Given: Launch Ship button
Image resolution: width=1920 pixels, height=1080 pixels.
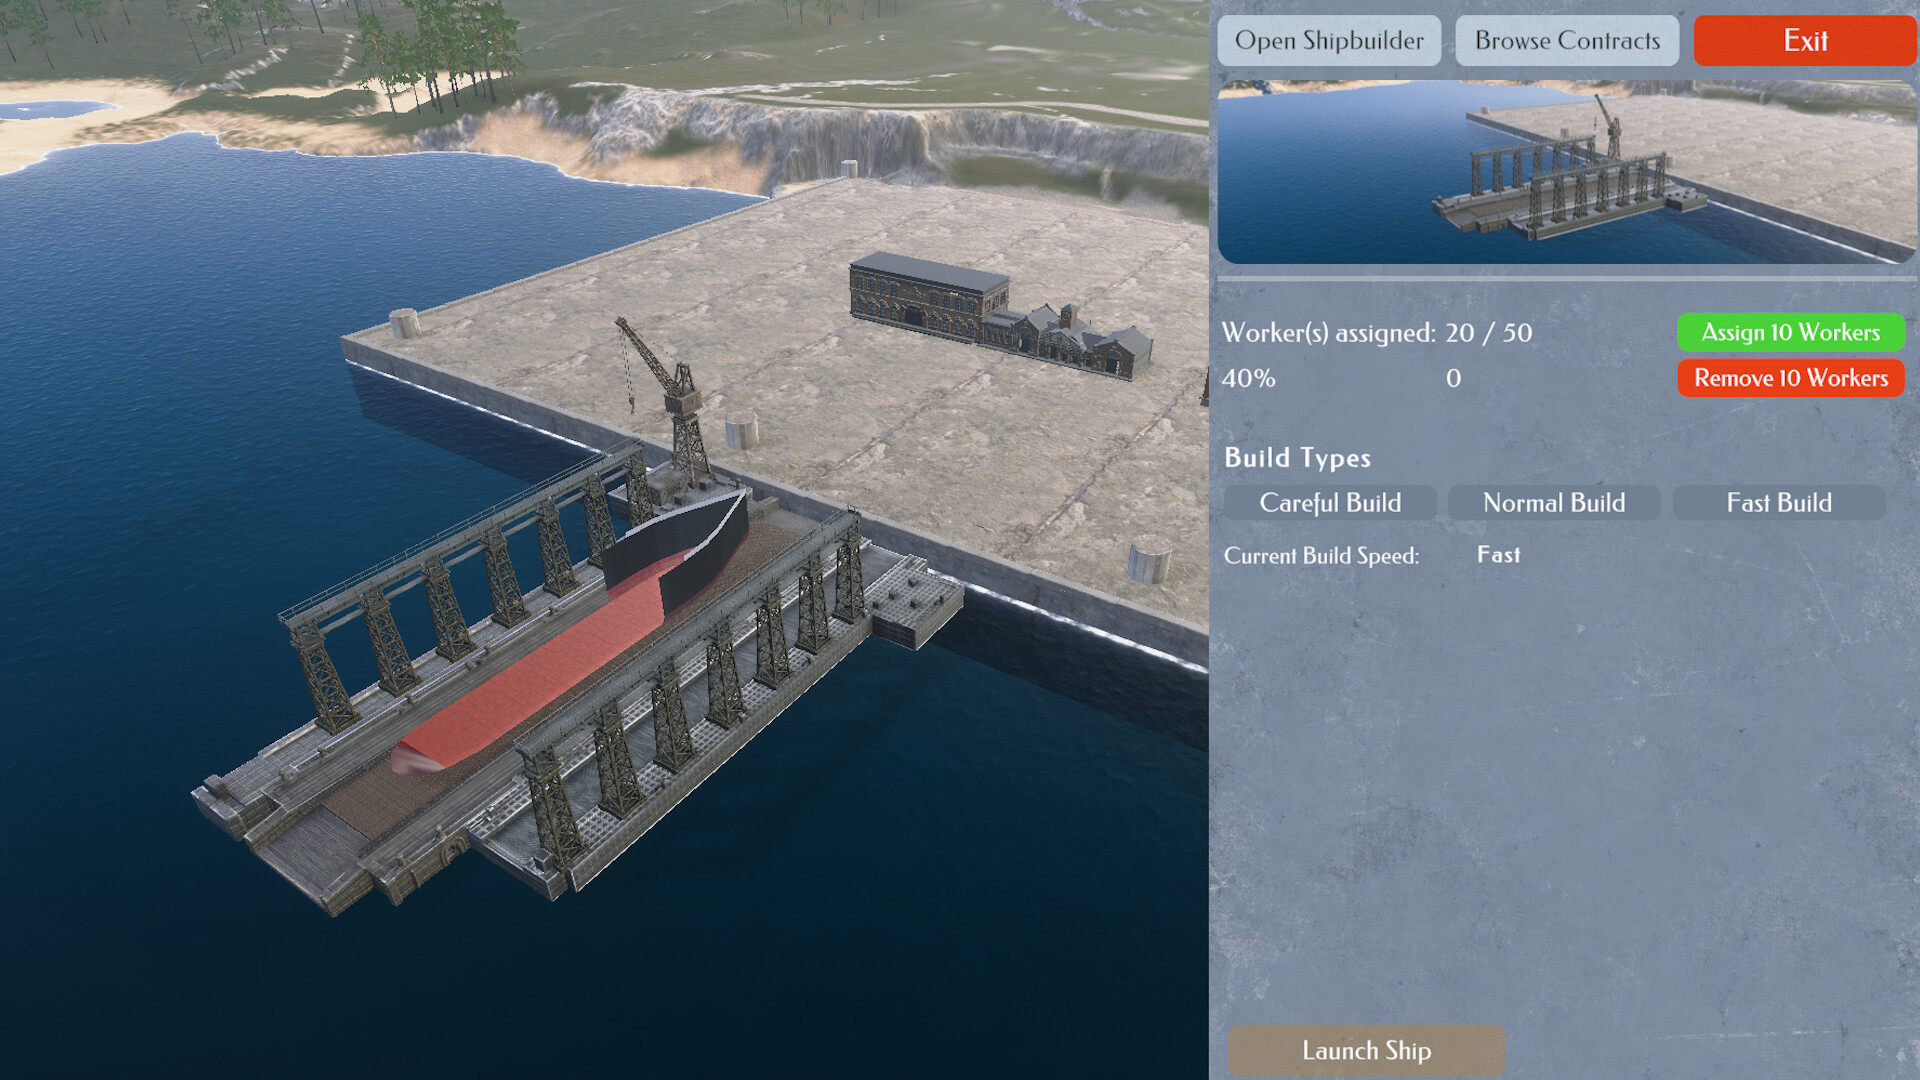Looking at the screenshot, I should click(x=1366, y=1050).
